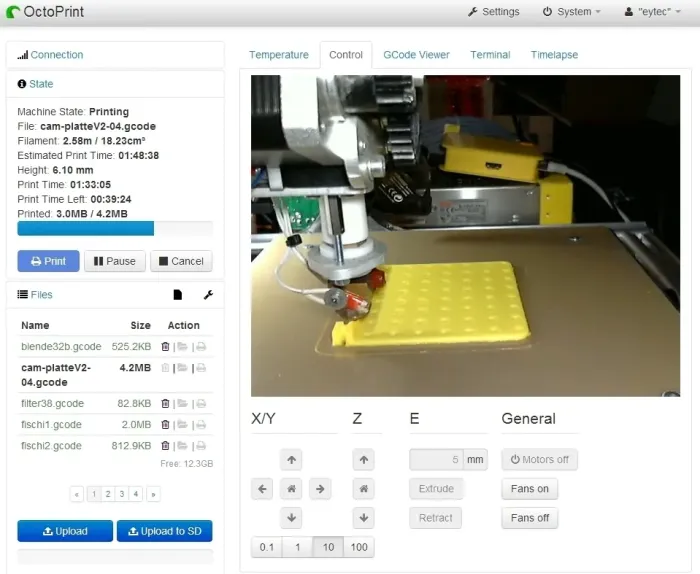Choose the 1 mm jog step

tap(296, 547)
